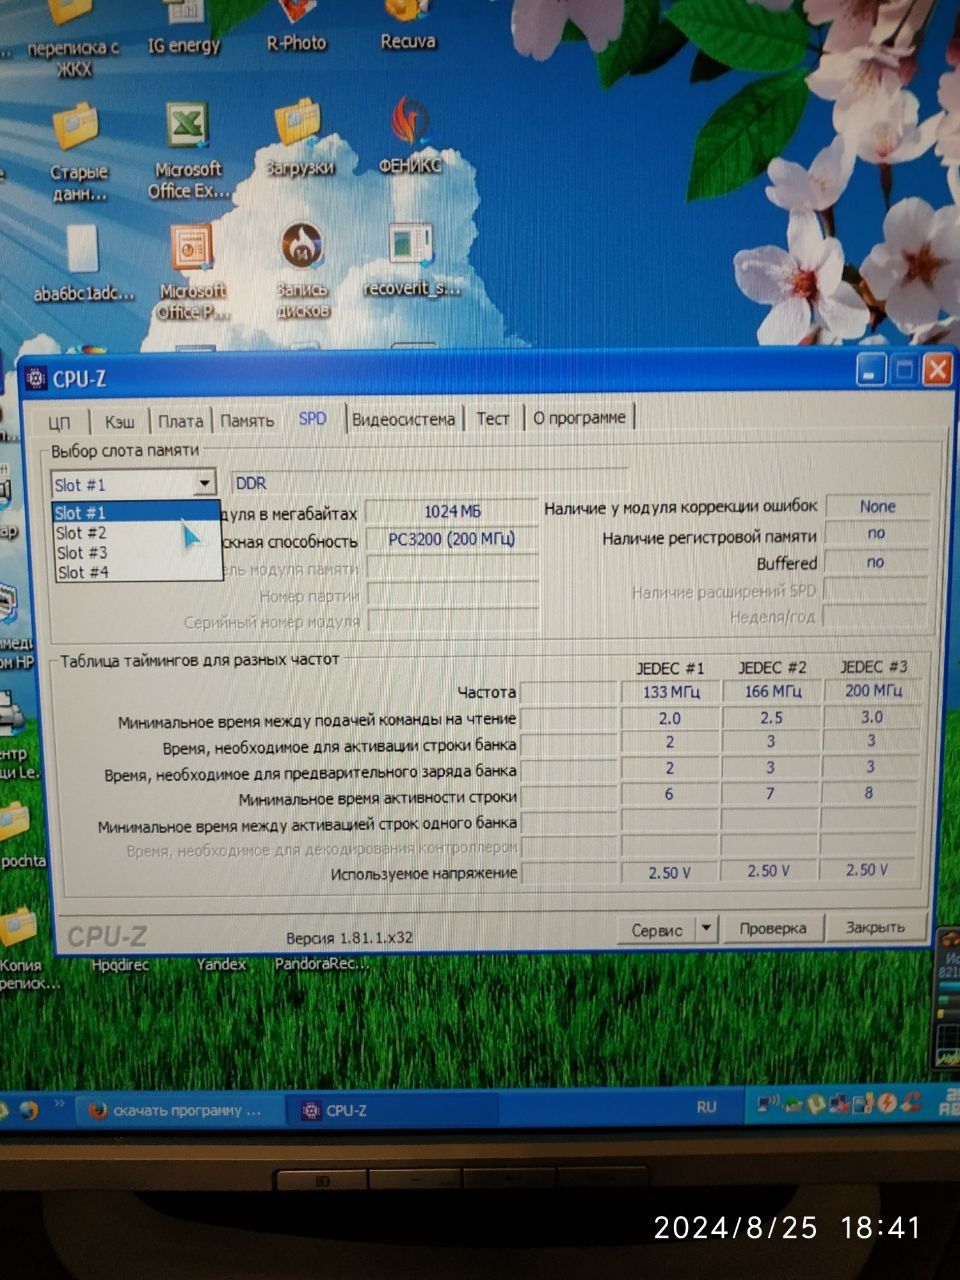Select the Hpqdirec desktop shortcut label
Image resolution: width=960 pixels, height=1280 pixels.
pos(120,965)
